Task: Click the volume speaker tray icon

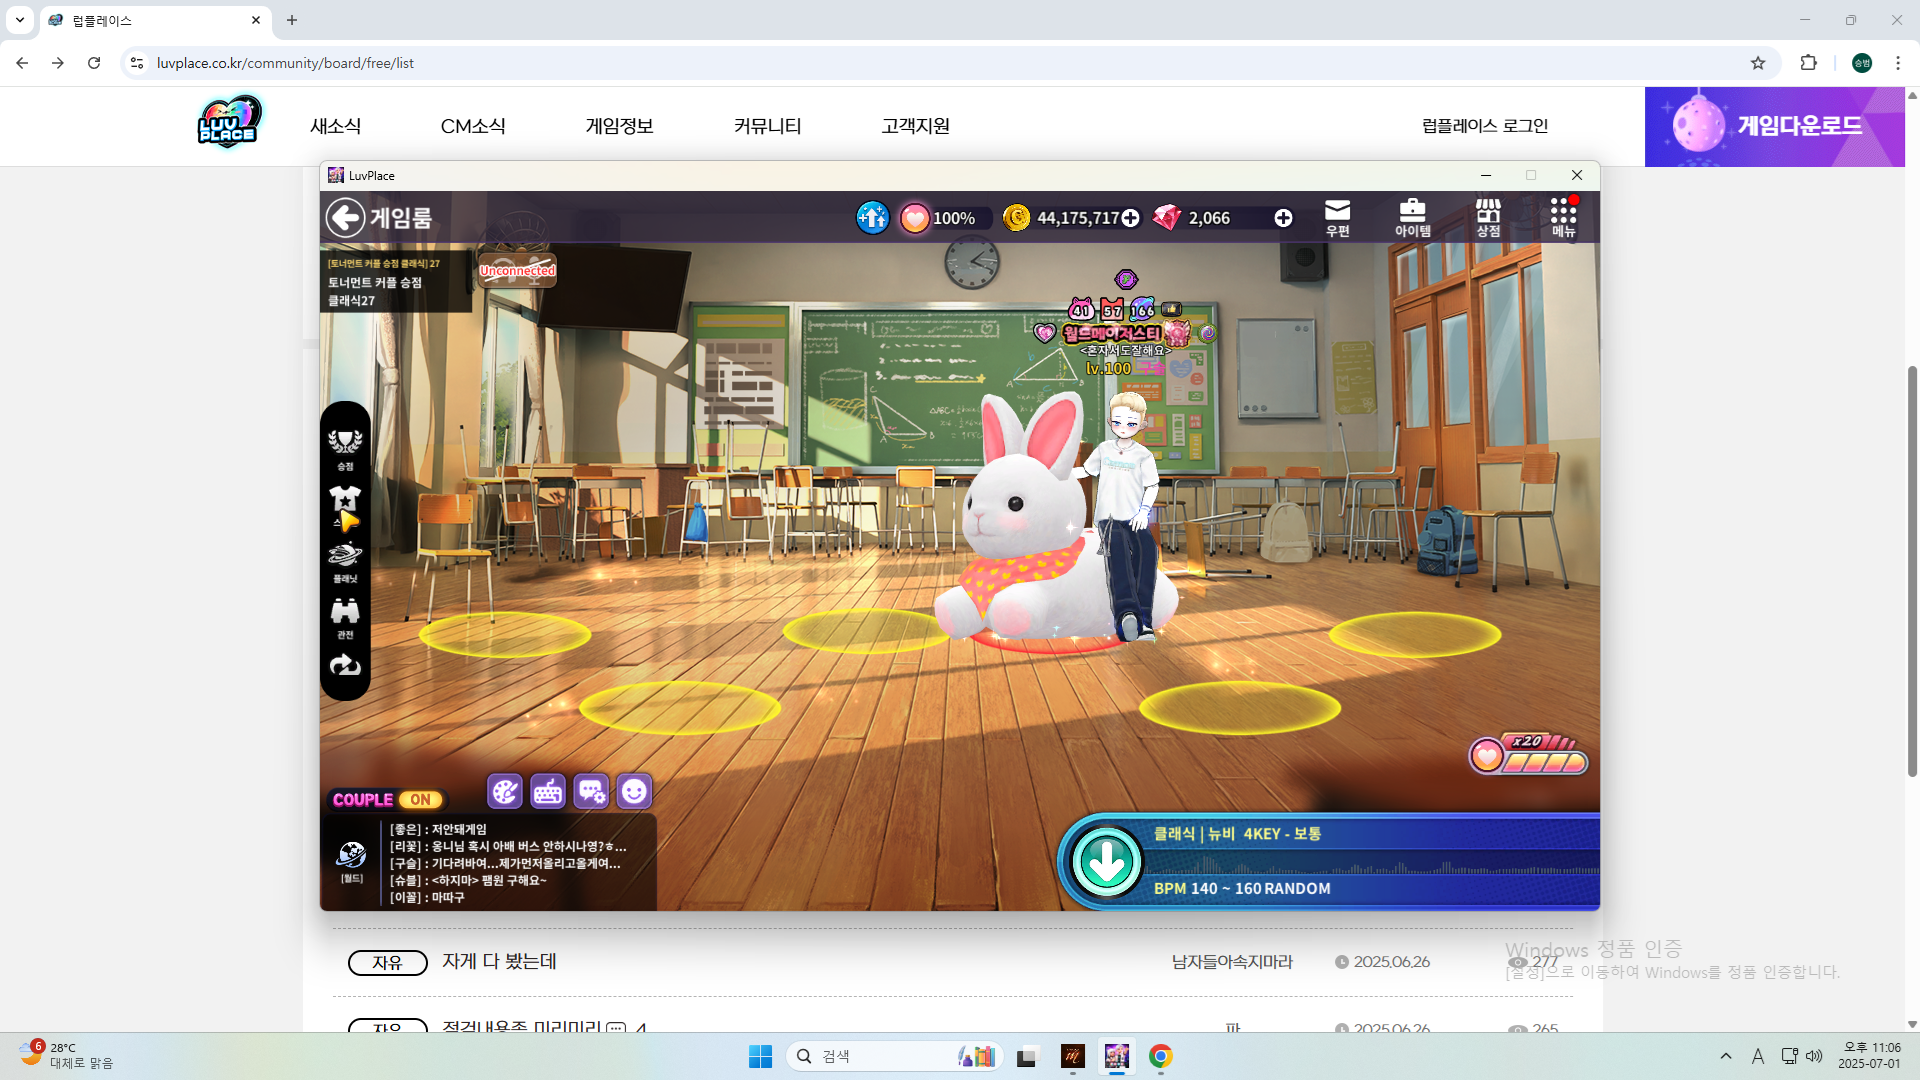Action: coord(1814,1056)
